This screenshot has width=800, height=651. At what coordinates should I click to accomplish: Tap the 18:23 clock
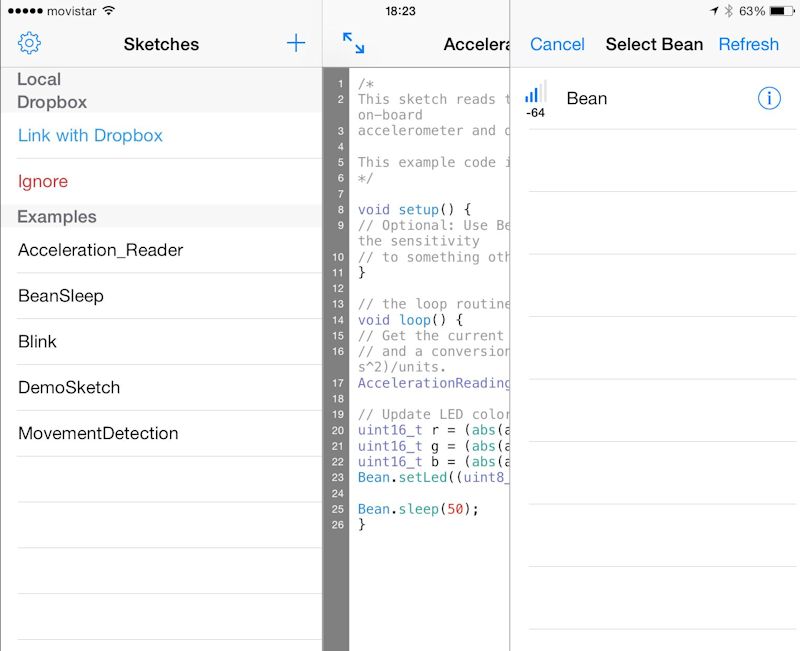401,11
